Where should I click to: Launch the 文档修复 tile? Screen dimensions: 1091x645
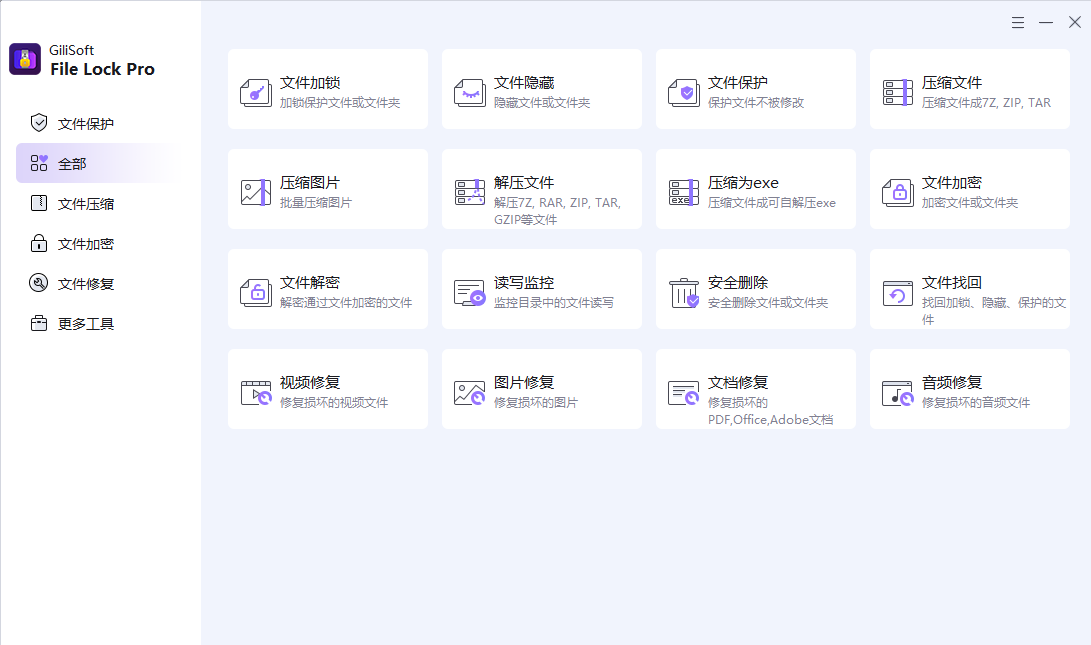[755, 389]
